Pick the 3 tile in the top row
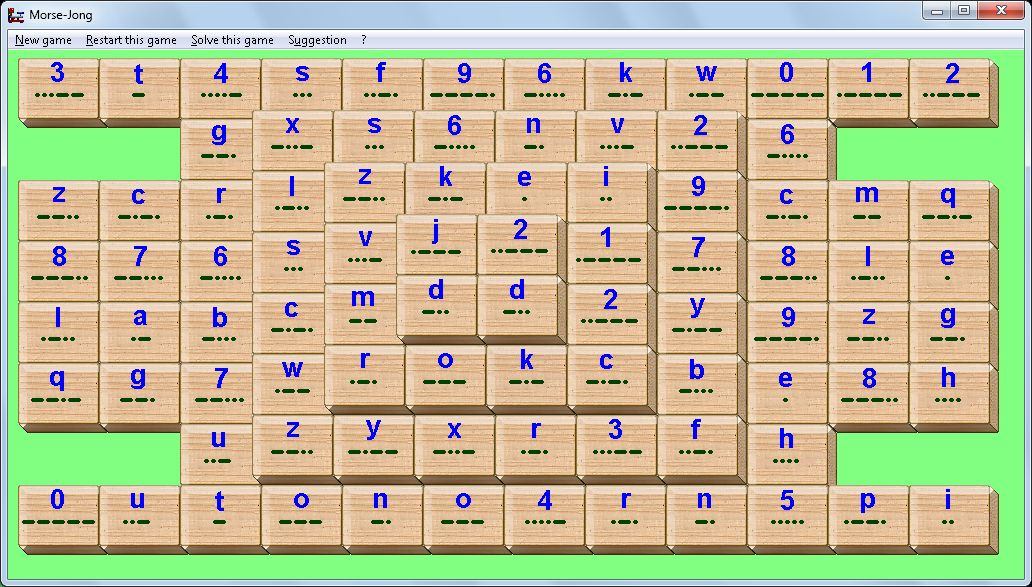Screen dimensions: 1032x587 click(x=59, y=88)
